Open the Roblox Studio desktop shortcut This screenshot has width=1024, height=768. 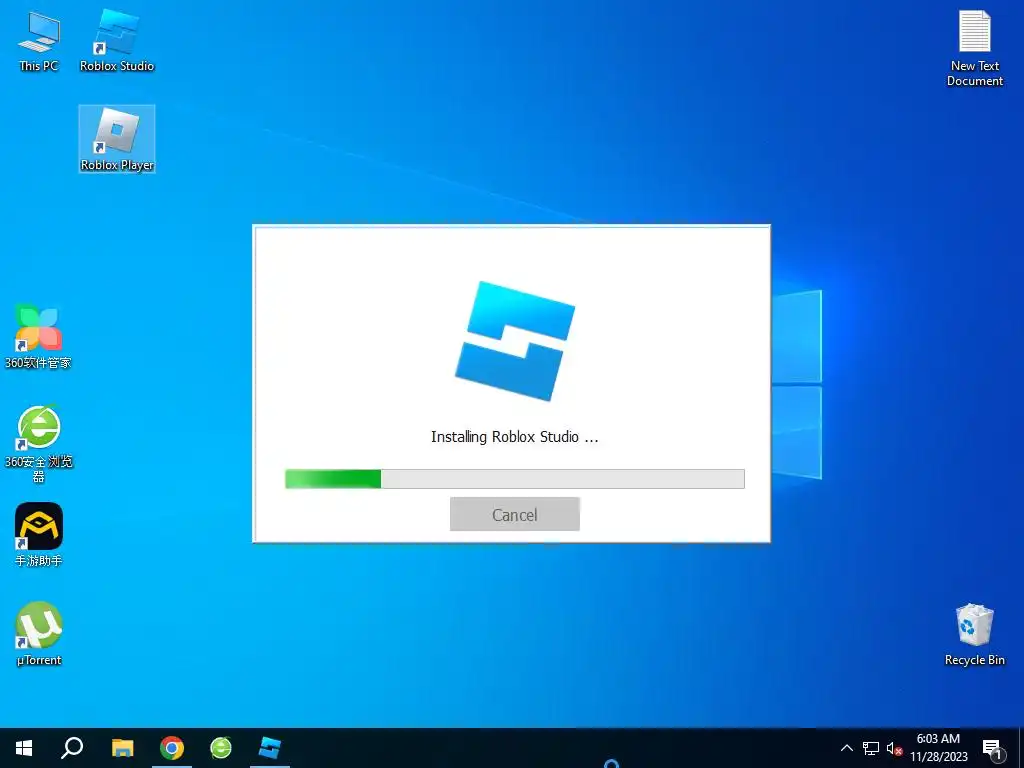[117, 41]
